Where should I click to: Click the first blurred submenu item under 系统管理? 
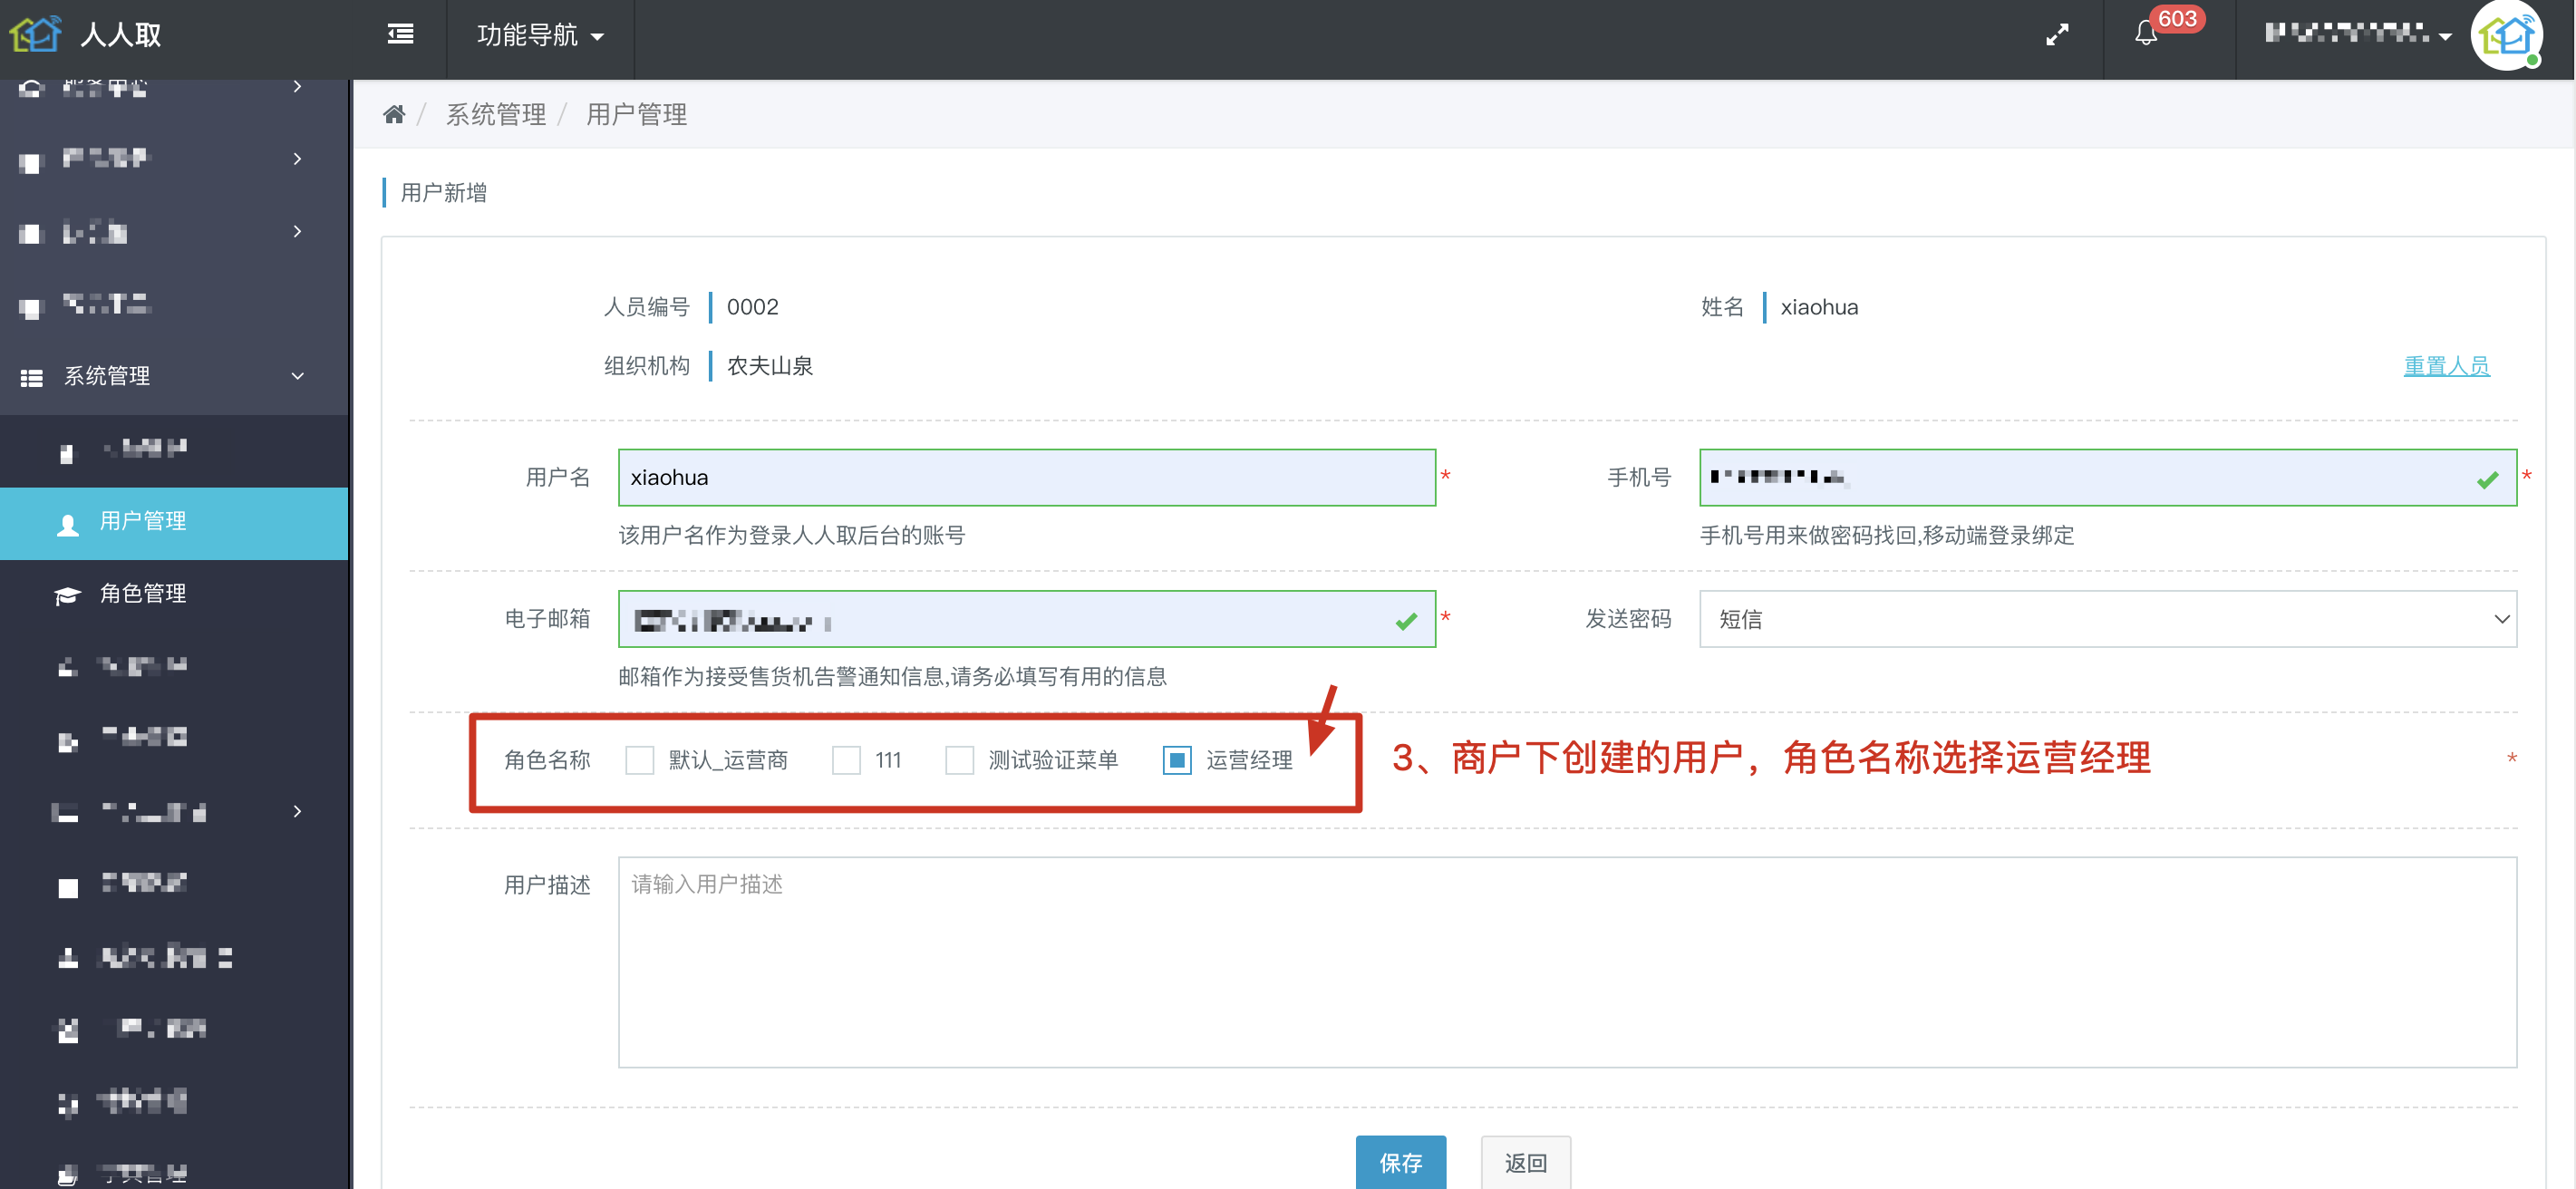174,450
